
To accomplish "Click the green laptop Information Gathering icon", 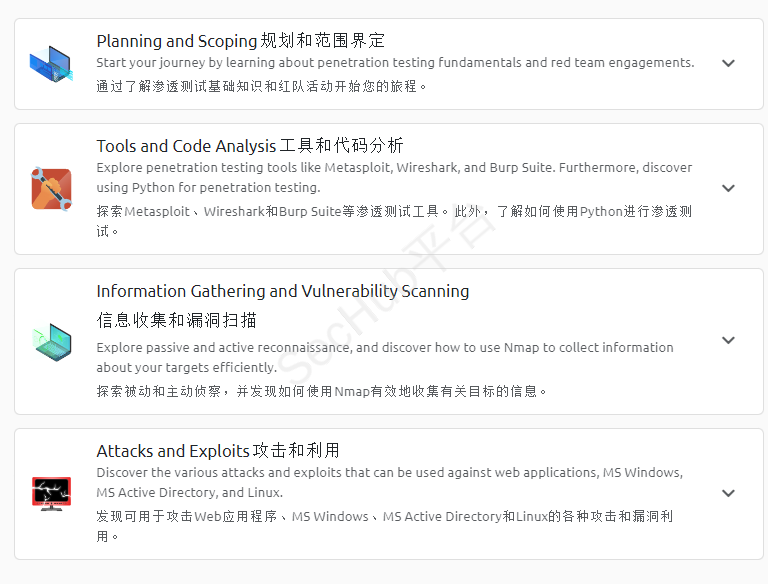I will (51, 342).
